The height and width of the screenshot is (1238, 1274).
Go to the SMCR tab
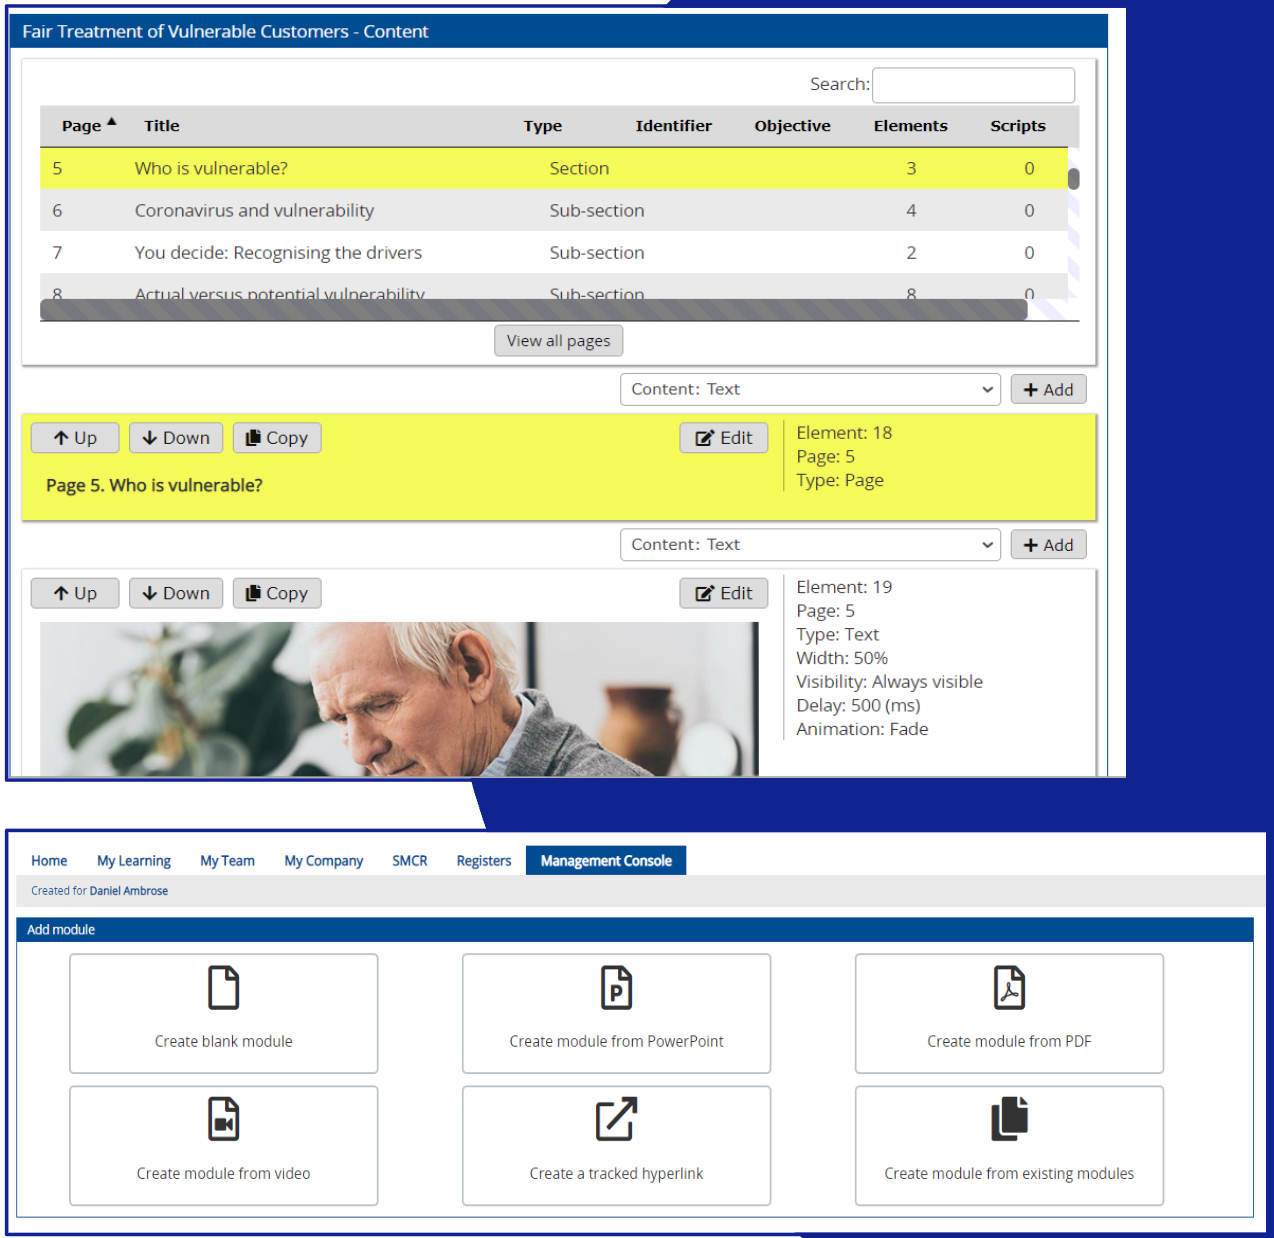pyautogui.click(x=410, y=860)
